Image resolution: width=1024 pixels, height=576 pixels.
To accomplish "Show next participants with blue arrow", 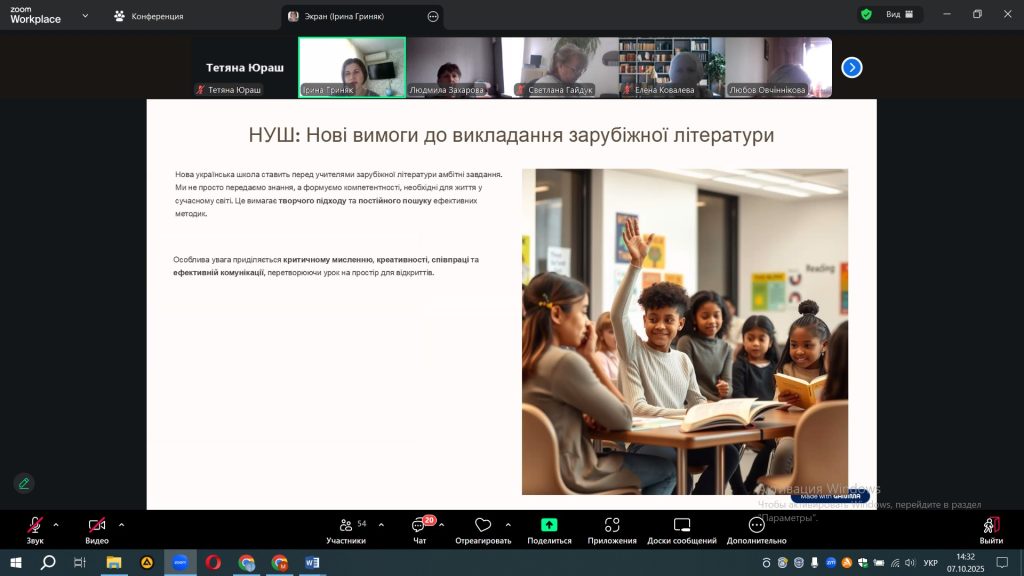I will click(852, 67).
